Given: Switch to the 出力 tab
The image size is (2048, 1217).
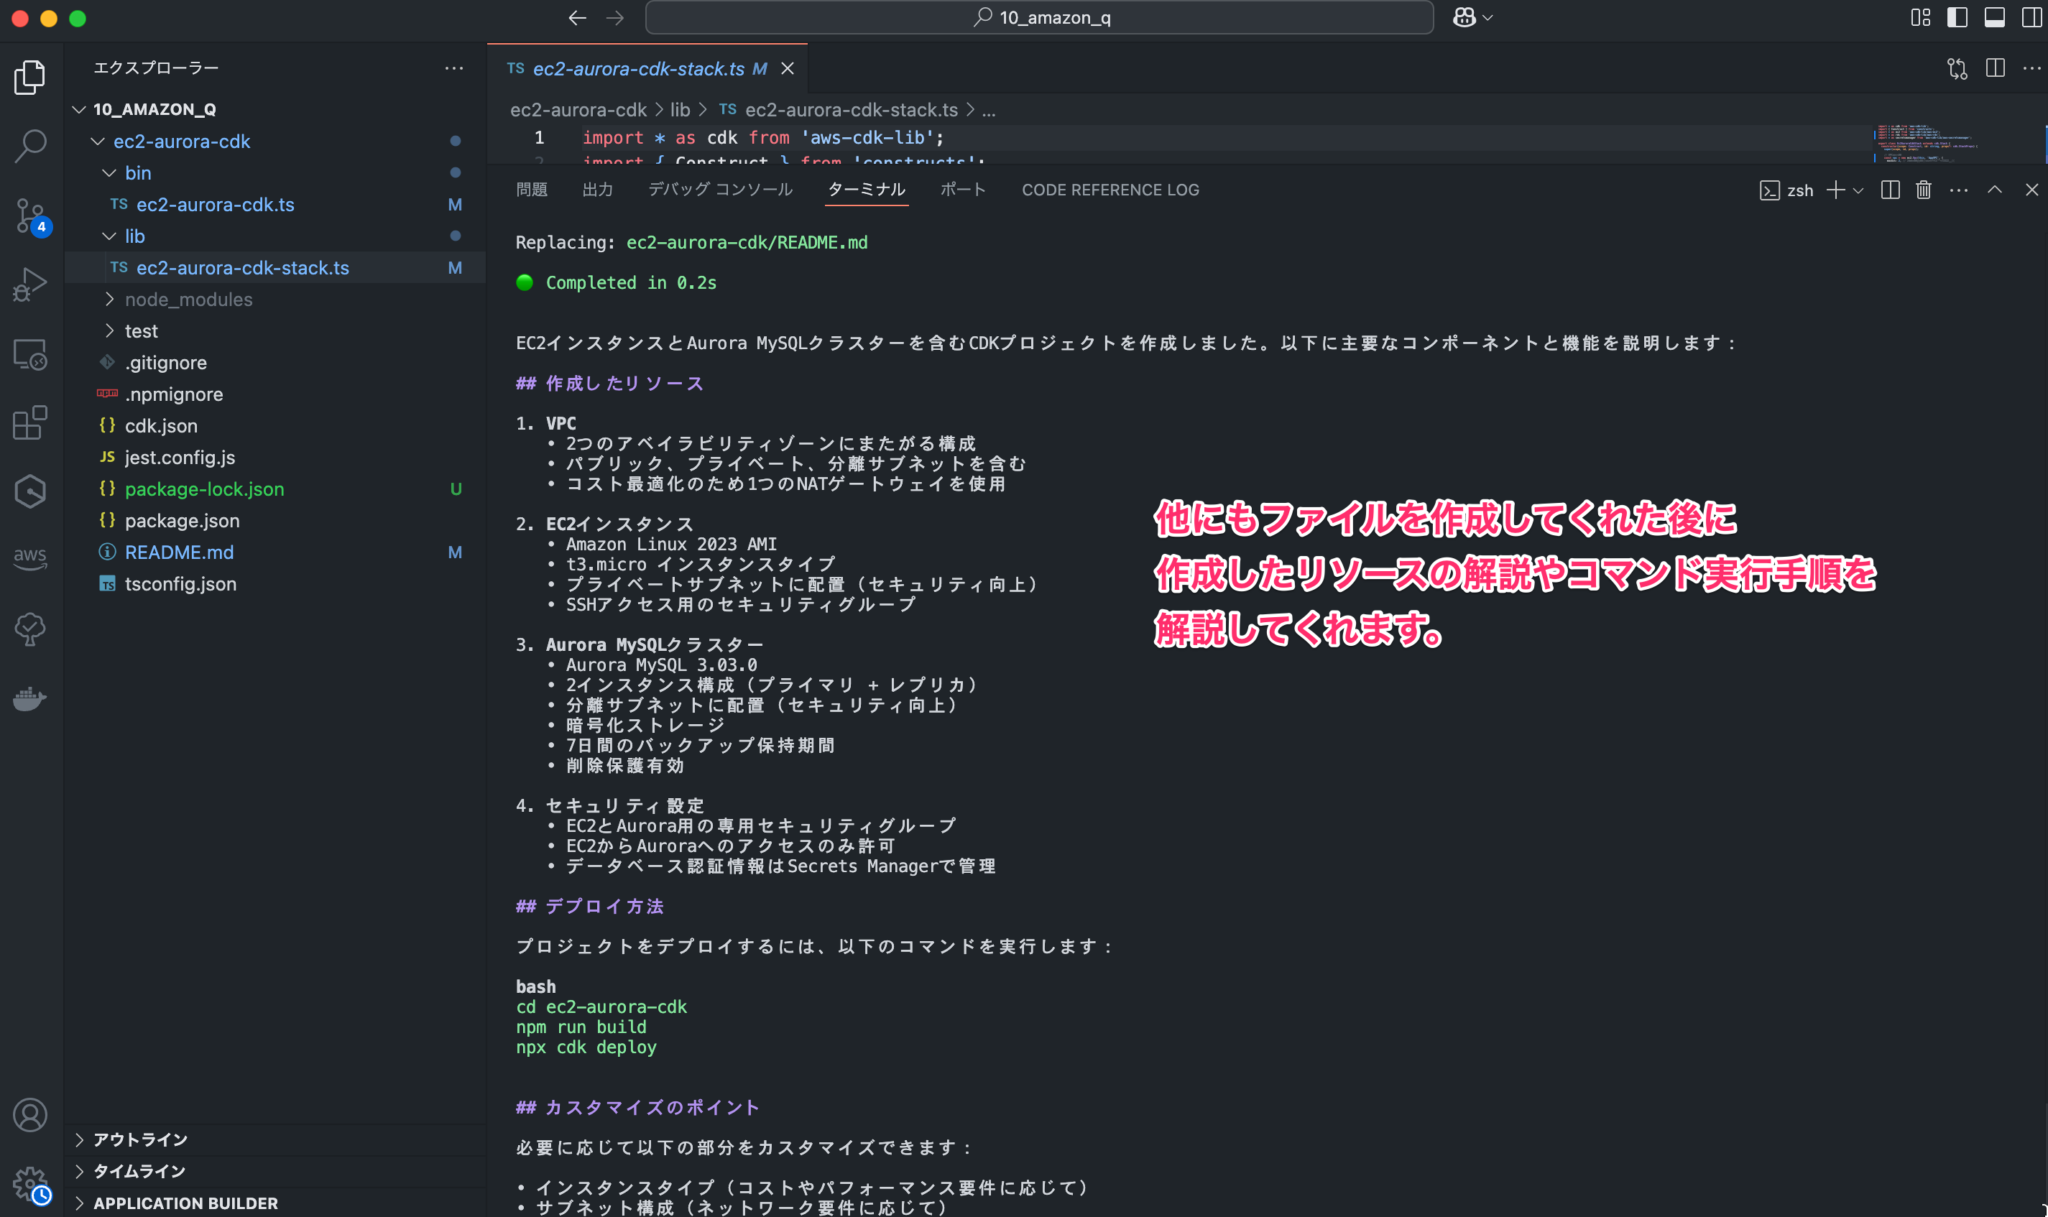Looking at the screenshot, I should click(597, 189).
